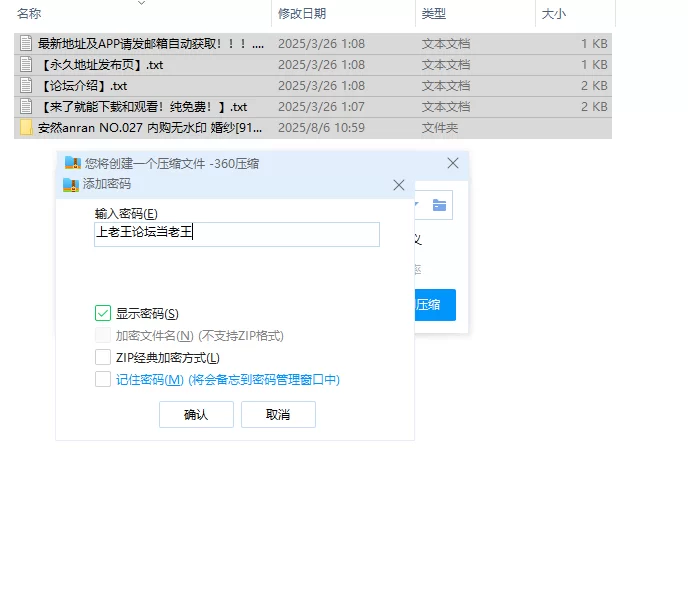Sort files by 类型 column header
The height and width of the screenshot is (613, 688).
point(434,14)
